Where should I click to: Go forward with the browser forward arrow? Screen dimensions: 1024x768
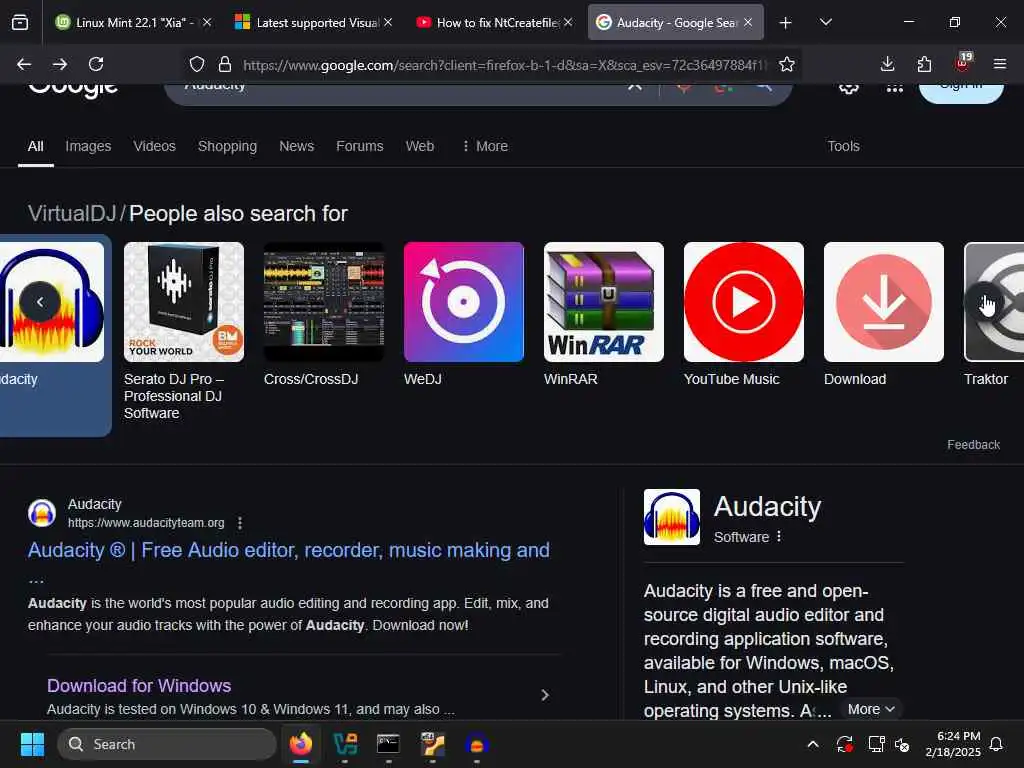(60, 64)
